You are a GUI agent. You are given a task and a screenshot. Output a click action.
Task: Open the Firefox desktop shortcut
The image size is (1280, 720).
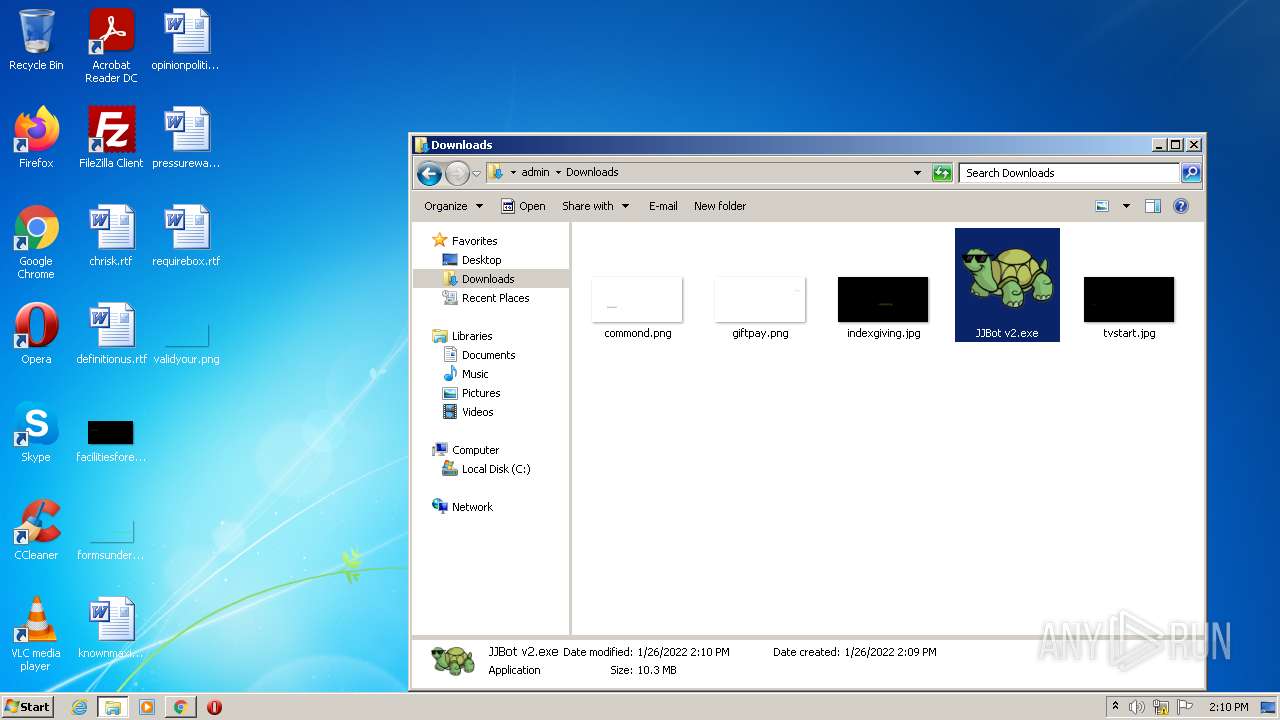point(36,138)
